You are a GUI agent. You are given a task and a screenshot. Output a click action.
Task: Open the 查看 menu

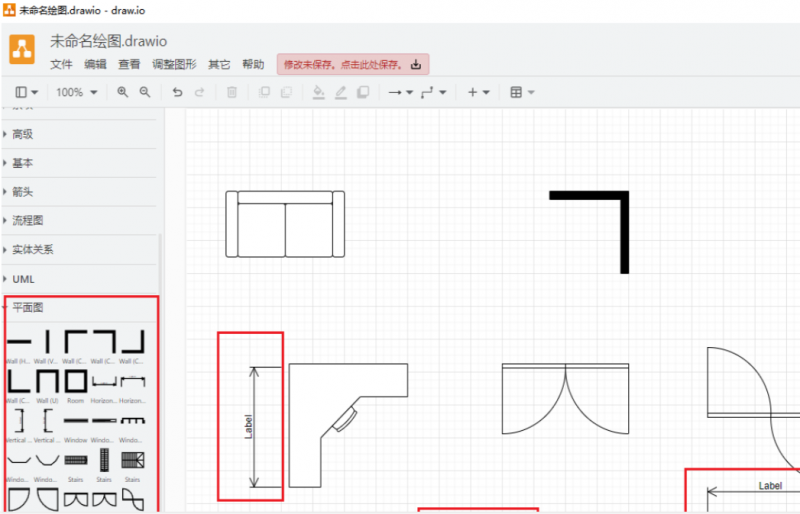click(x=129, y=64)
